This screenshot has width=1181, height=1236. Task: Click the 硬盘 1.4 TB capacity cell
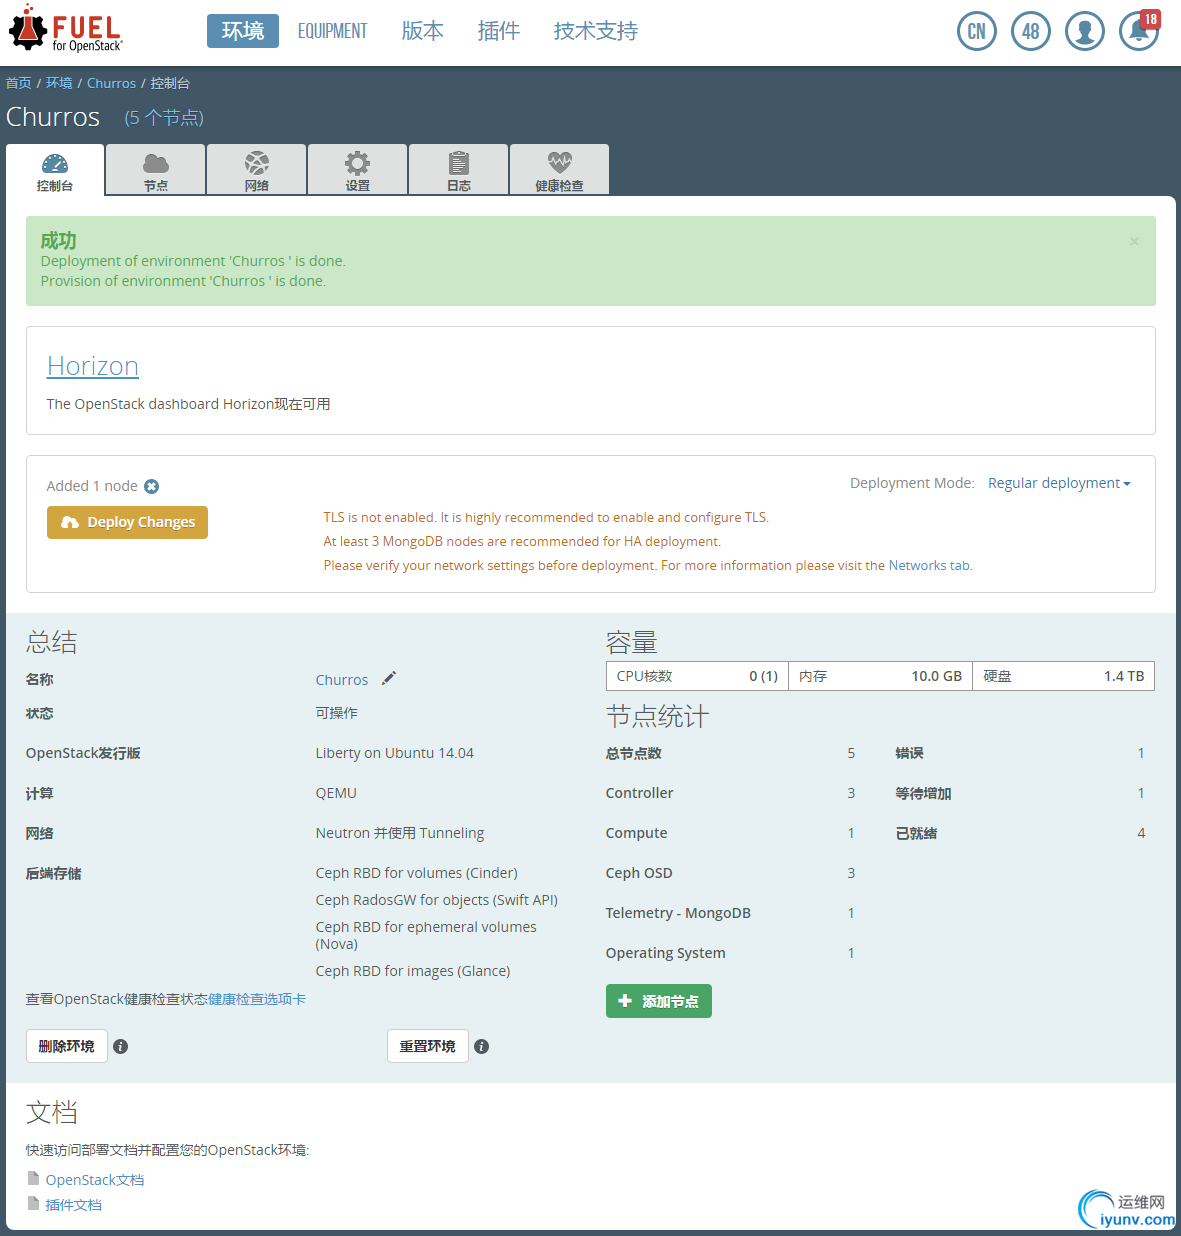[x=1063, y=676]
